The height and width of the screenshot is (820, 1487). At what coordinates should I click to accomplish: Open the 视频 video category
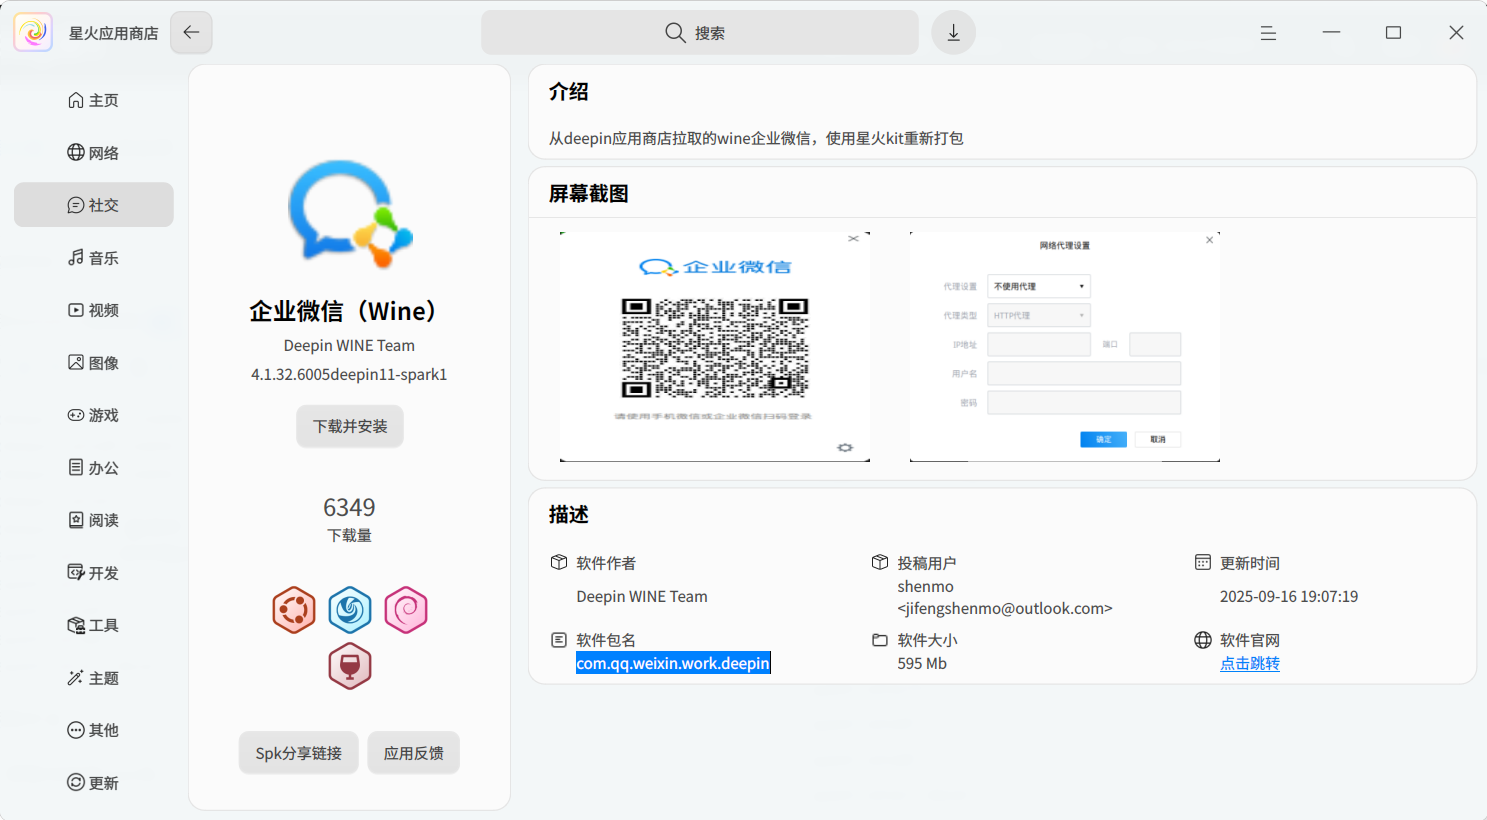click(94, 310)
